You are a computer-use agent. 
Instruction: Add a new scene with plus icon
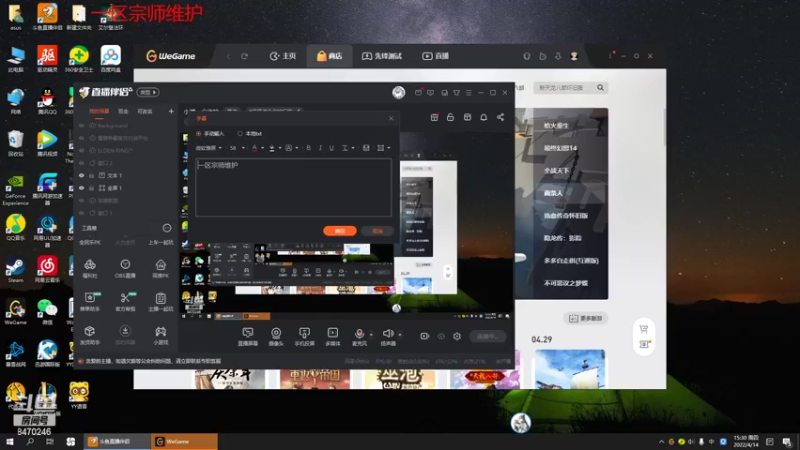coord(171,111)
